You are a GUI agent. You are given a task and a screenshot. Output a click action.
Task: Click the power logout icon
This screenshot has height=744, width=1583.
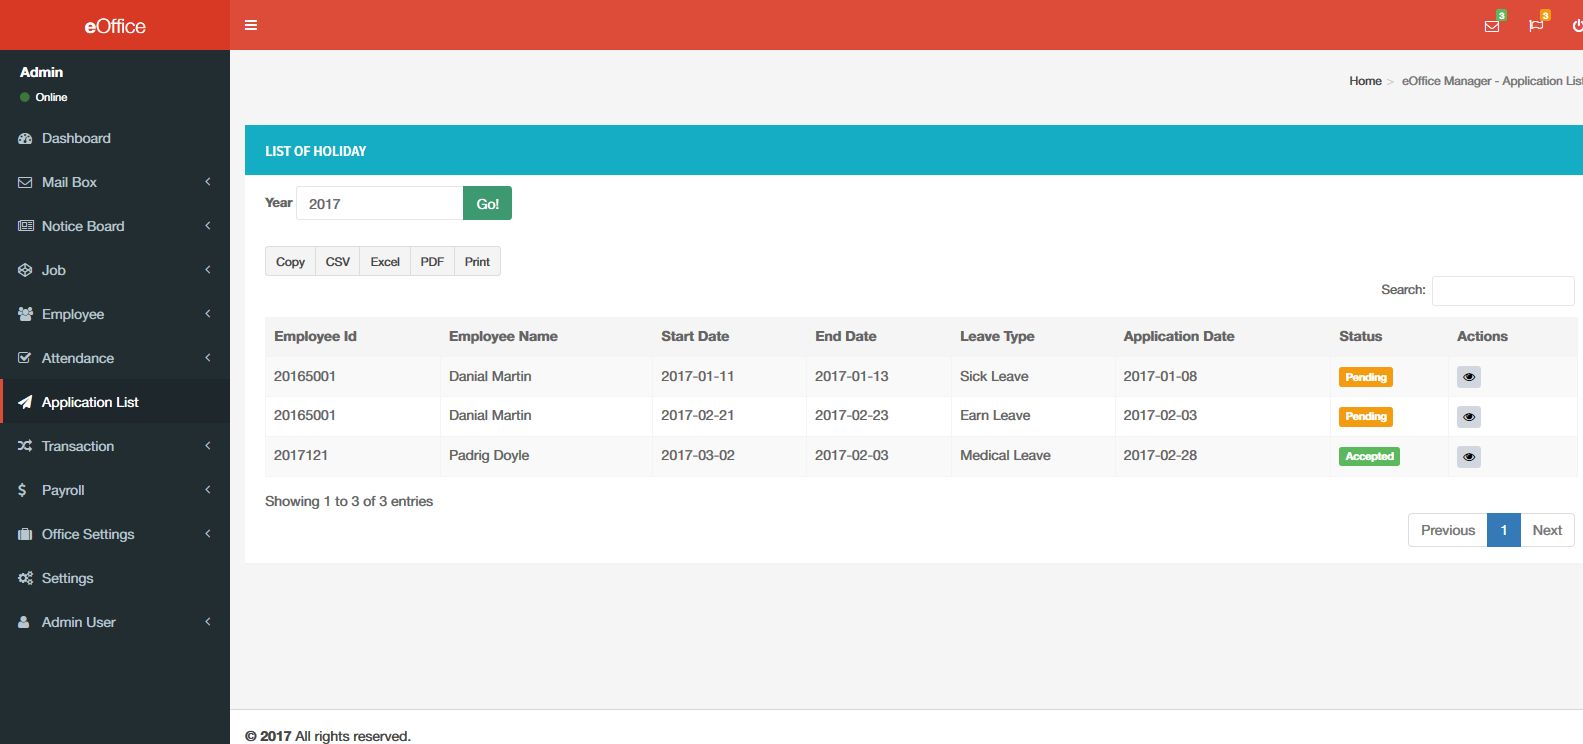pos(1577,26)
